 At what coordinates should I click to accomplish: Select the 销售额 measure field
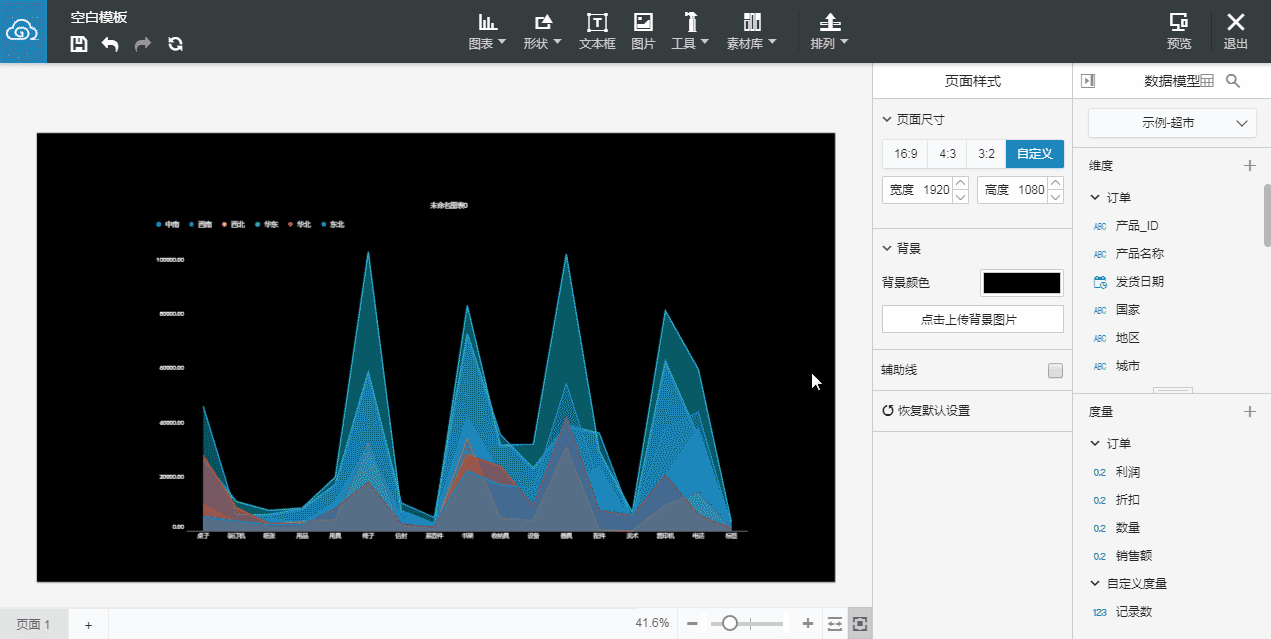tap(1134, 556)
